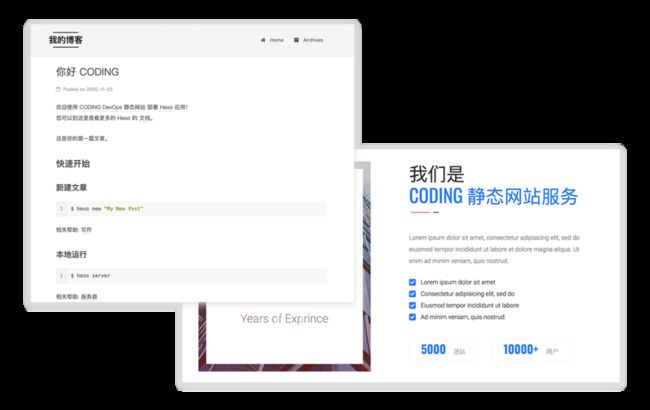Click the 我们是 heading in landing page
Viewport: 650px width, 410px height.
(x=437, y=174)
